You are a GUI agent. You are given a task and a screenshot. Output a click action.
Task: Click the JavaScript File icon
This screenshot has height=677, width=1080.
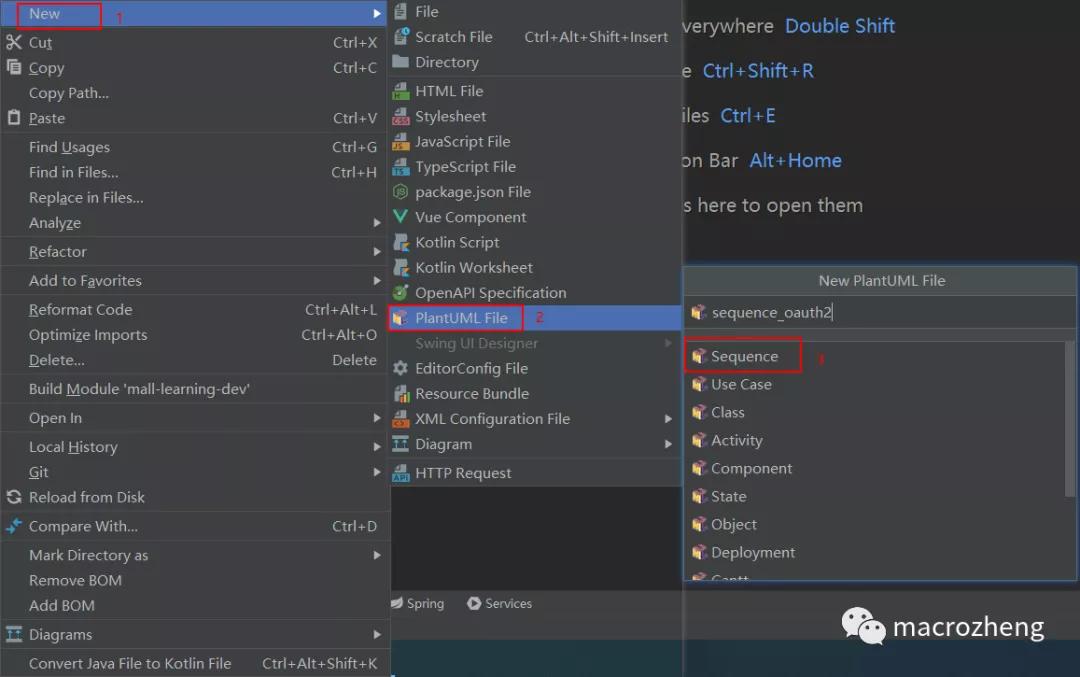pos(400,141)
